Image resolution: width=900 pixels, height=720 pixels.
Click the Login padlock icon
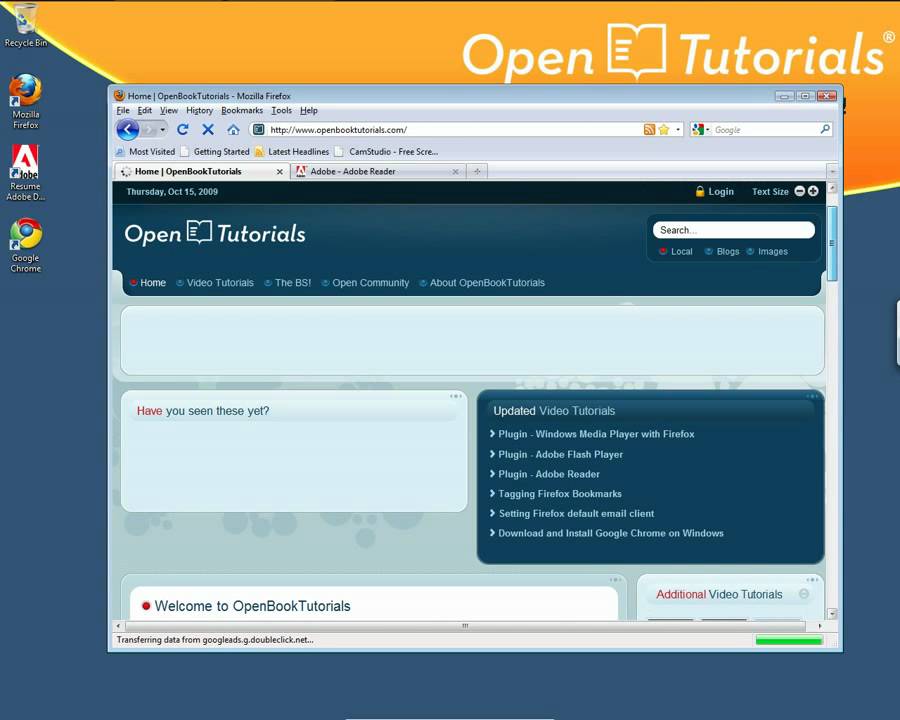(700, 191)
